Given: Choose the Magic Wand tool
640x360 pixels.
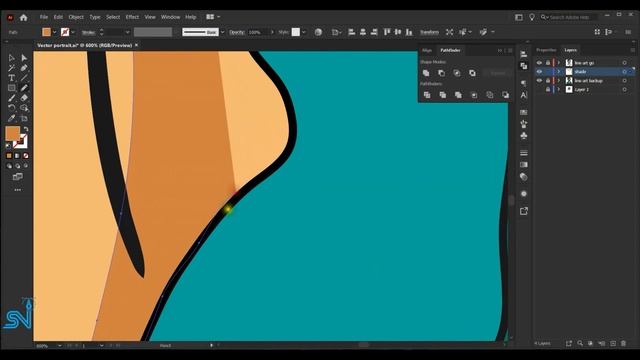Looking at the screenshot, I should [11, 68].
